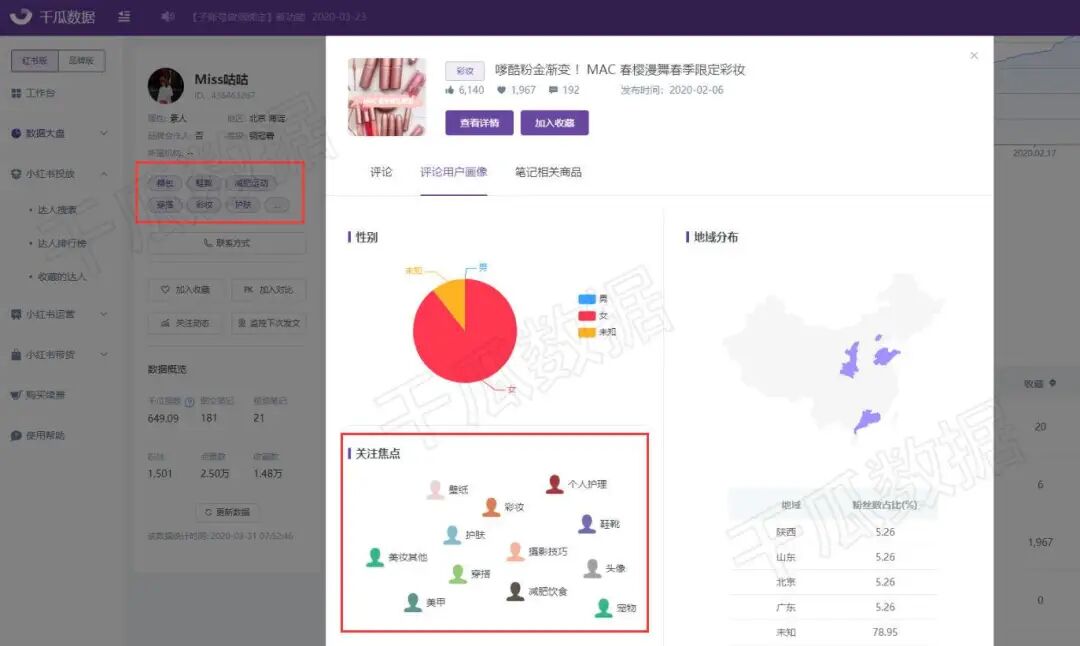Viewport: 1080px width, 646px height.
Task: Click the help question icon beside 千瓜指数
Action: click(189, 402)
